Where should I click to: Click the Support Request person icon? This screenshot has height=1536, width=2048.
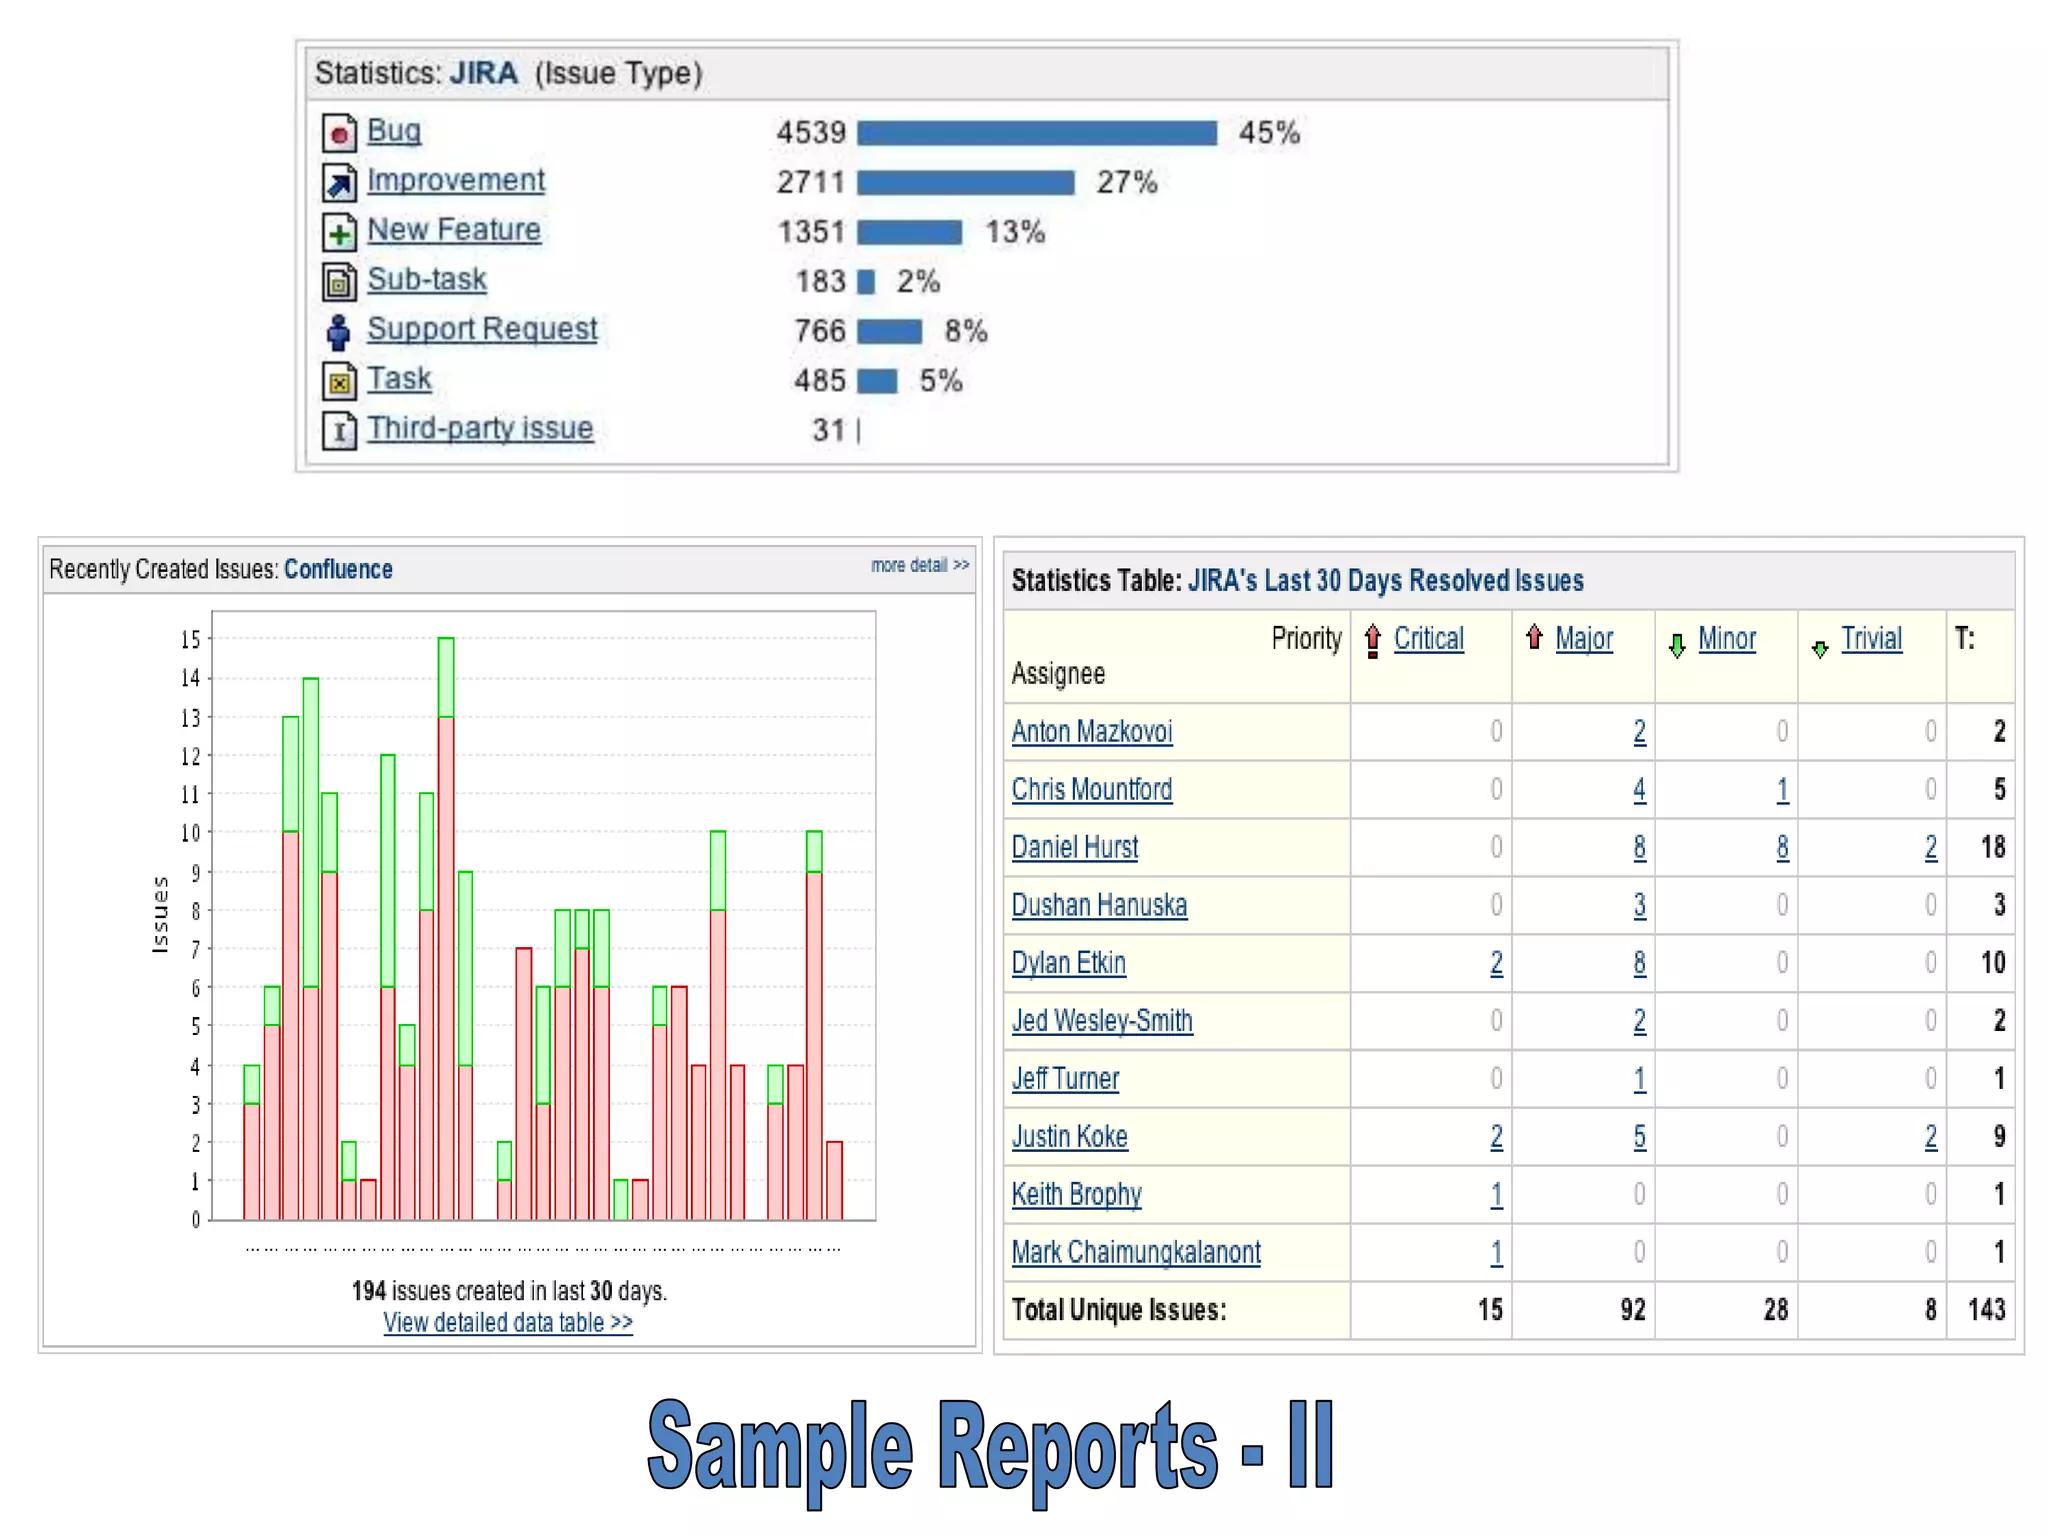pos(339,332)
